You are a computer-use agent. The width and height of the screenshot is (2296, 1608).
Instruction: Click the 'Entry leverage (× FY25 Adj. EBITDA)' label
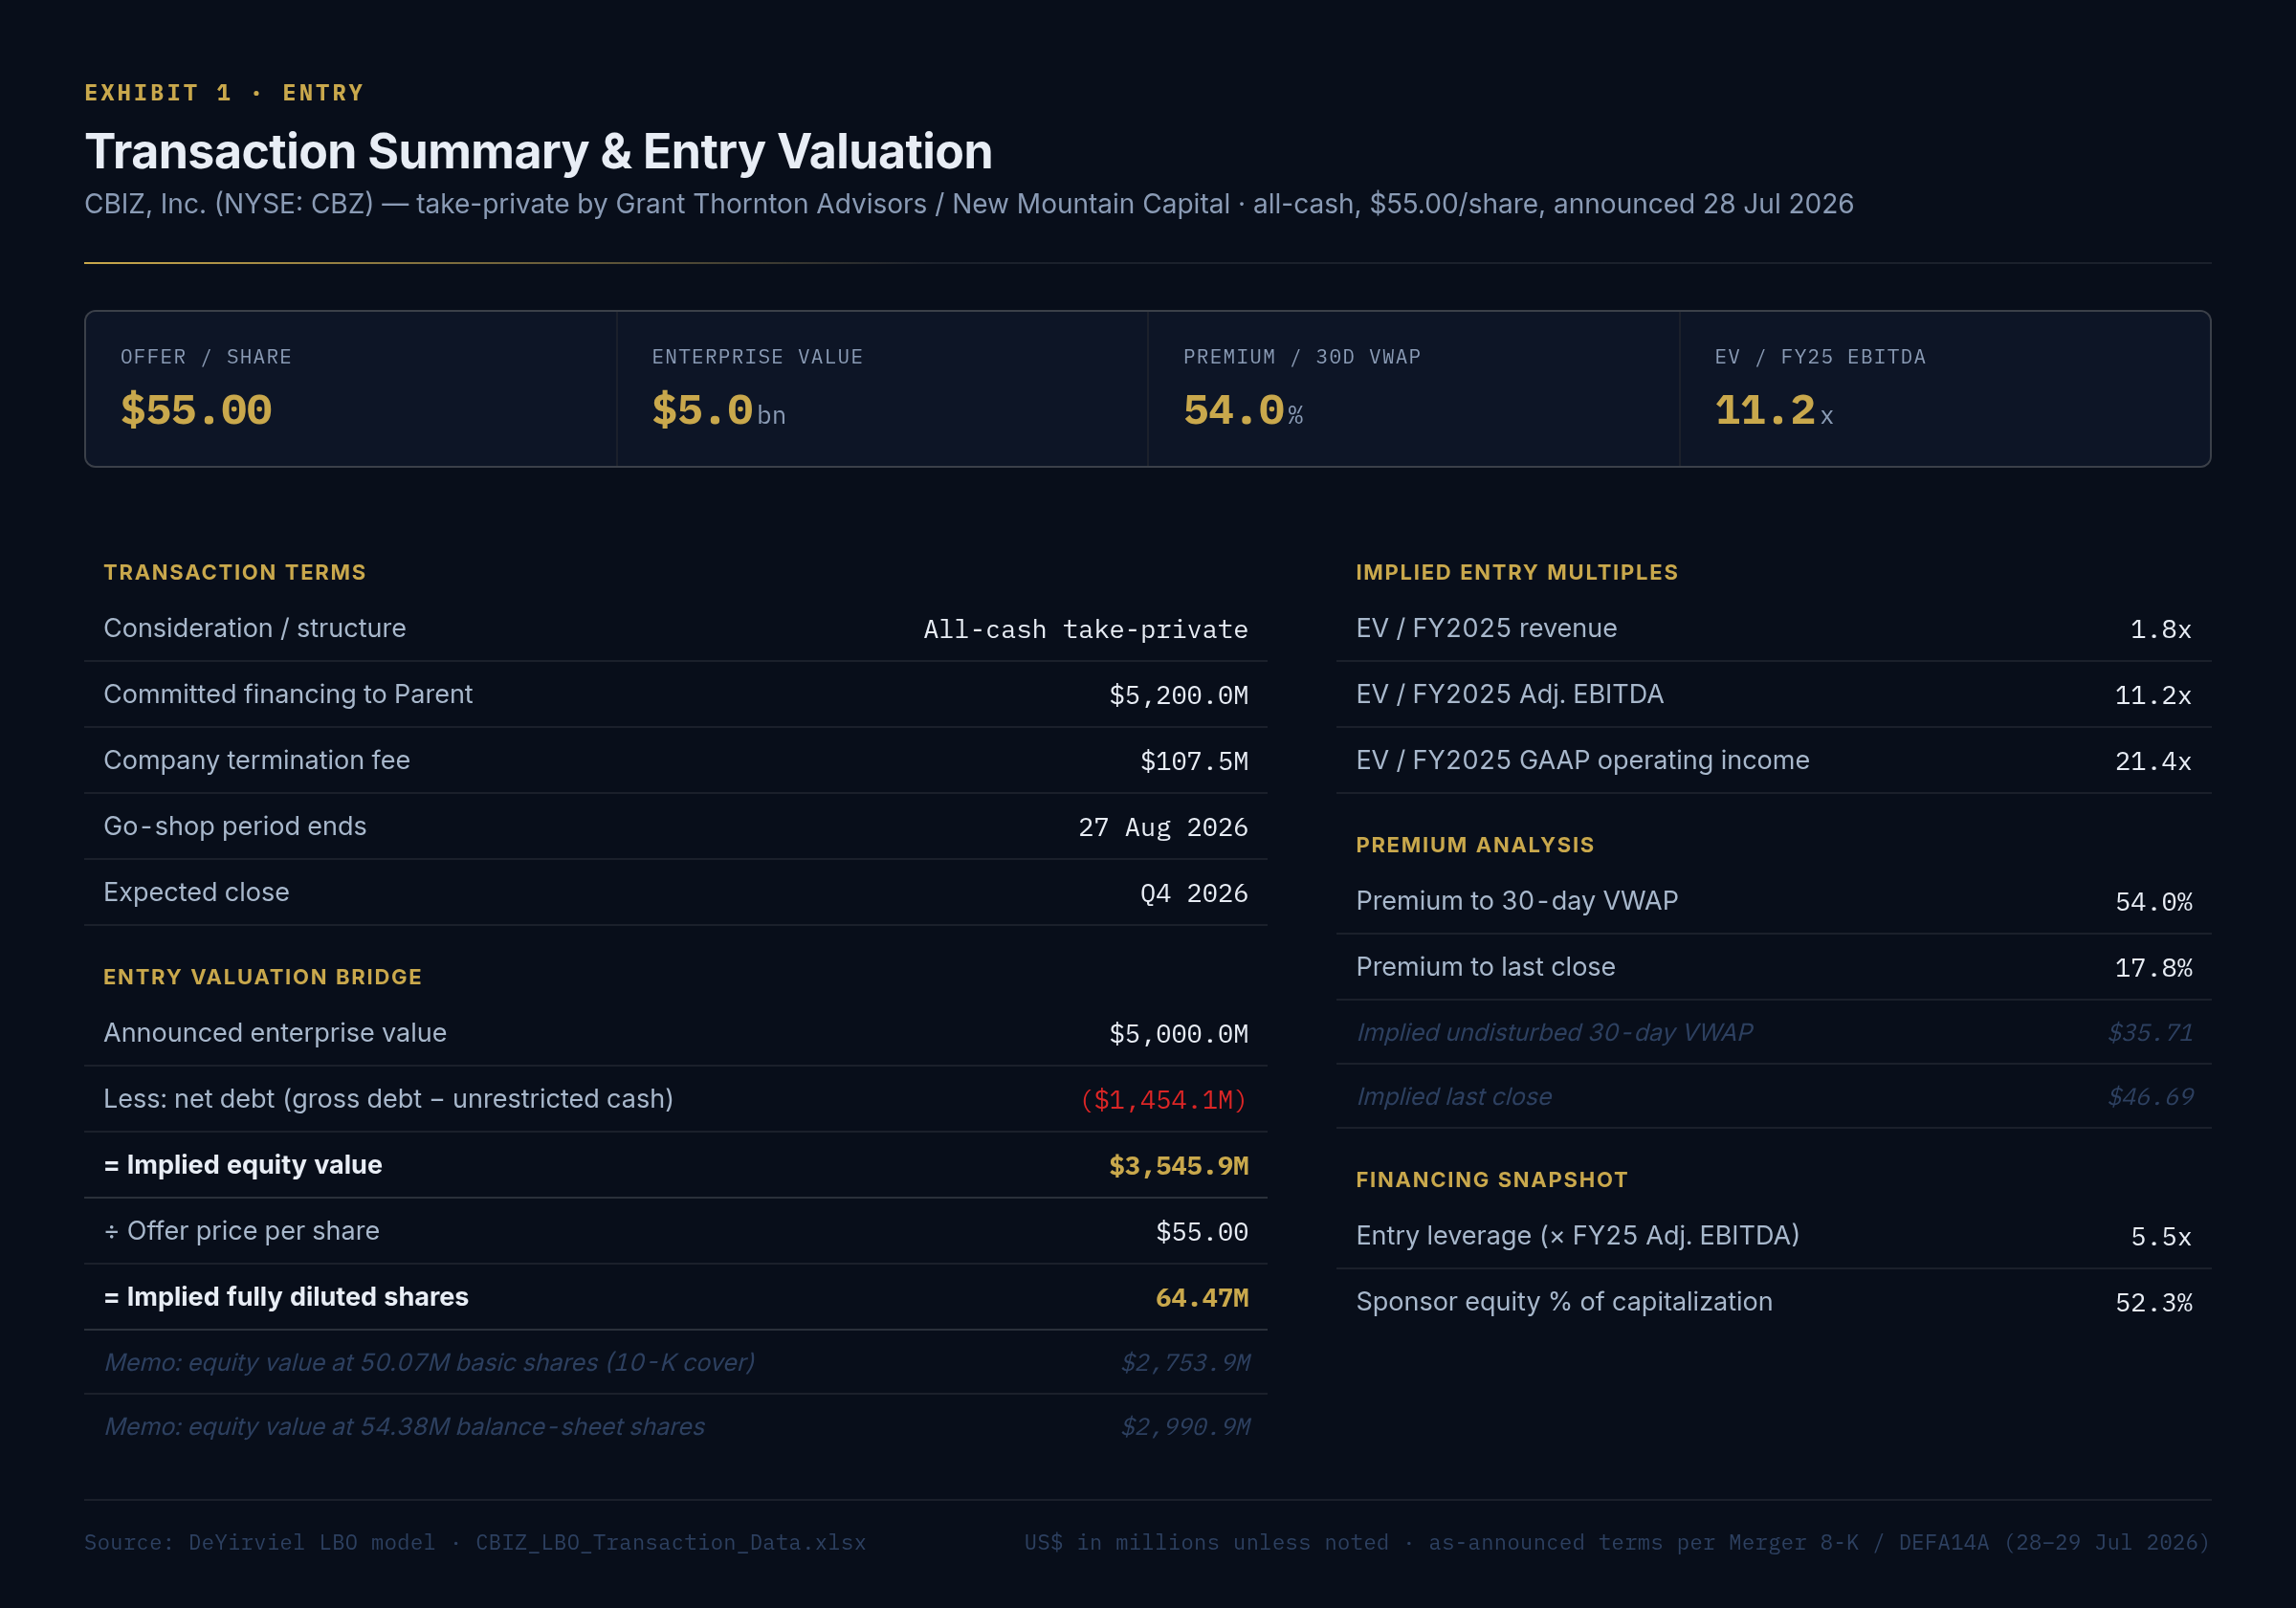coord(1578,1236)
